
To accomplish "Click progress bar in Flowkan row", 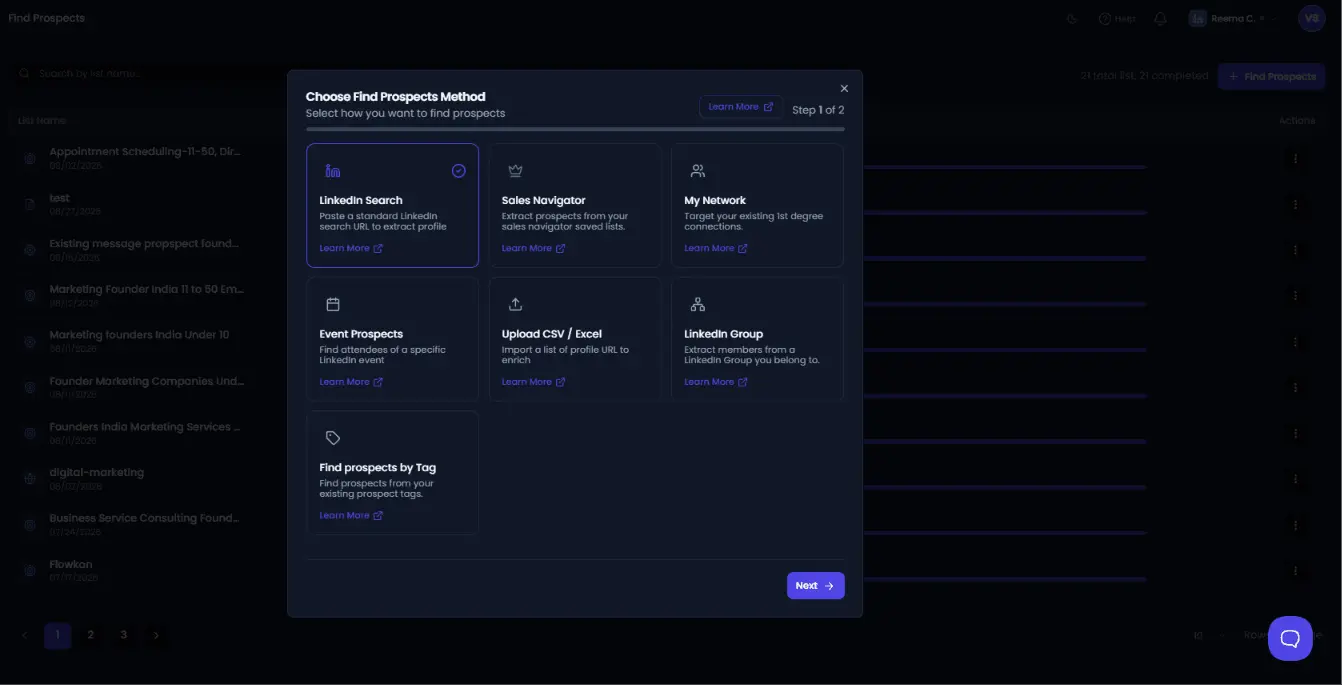I will [1005, 579].
